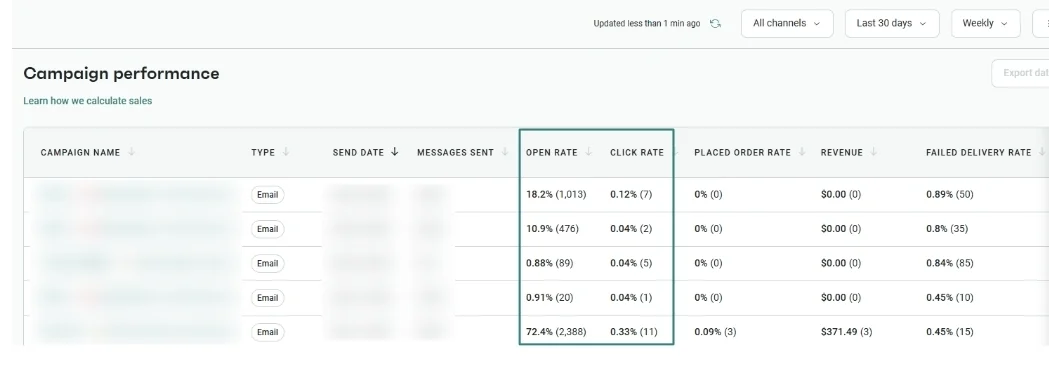This screenshot has height=365, width=1049.
Task: Select the 0.45% (10) failed delivery cell
Action: click(949, 297)
